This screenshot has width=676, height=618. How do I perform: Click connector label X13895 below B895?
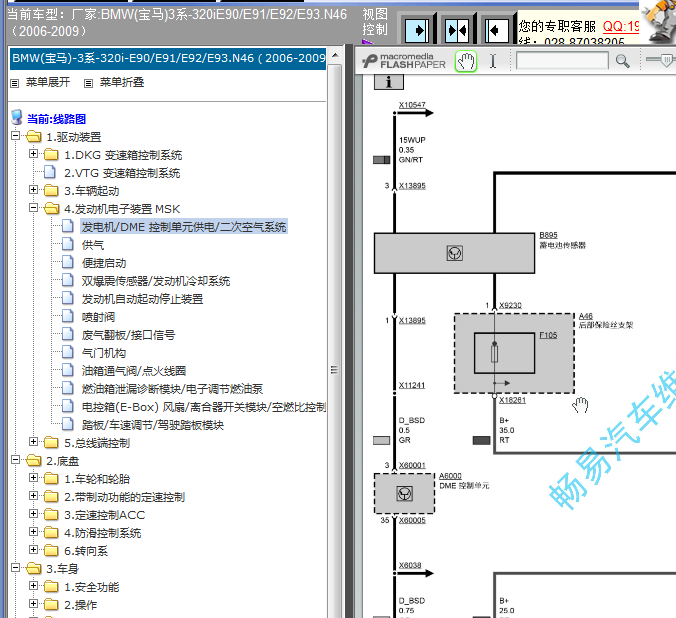[x=412, y=320]
